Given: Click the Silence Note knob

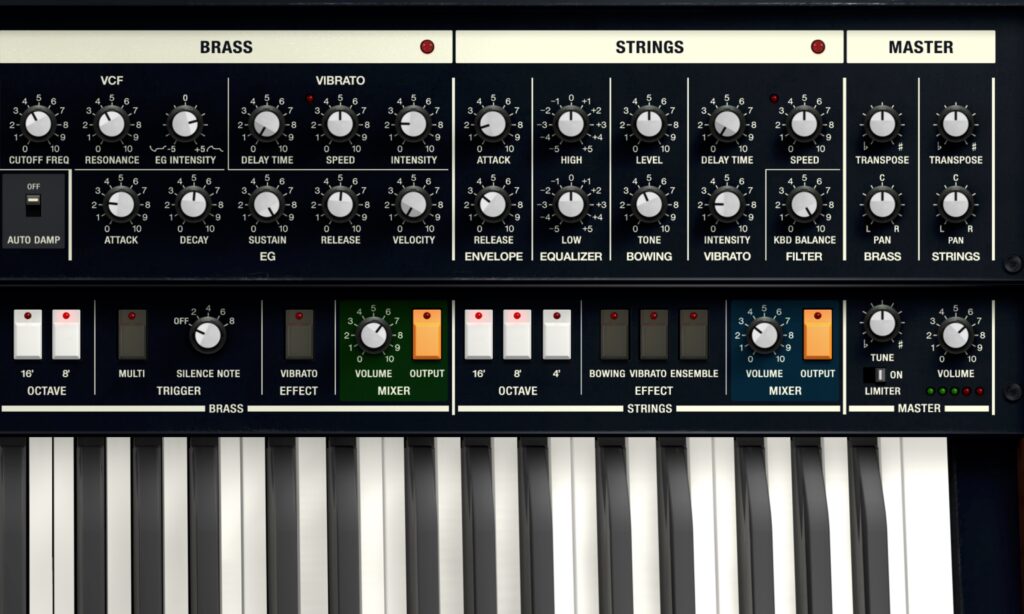Looking at the screenshot, I should click(207, 335).
